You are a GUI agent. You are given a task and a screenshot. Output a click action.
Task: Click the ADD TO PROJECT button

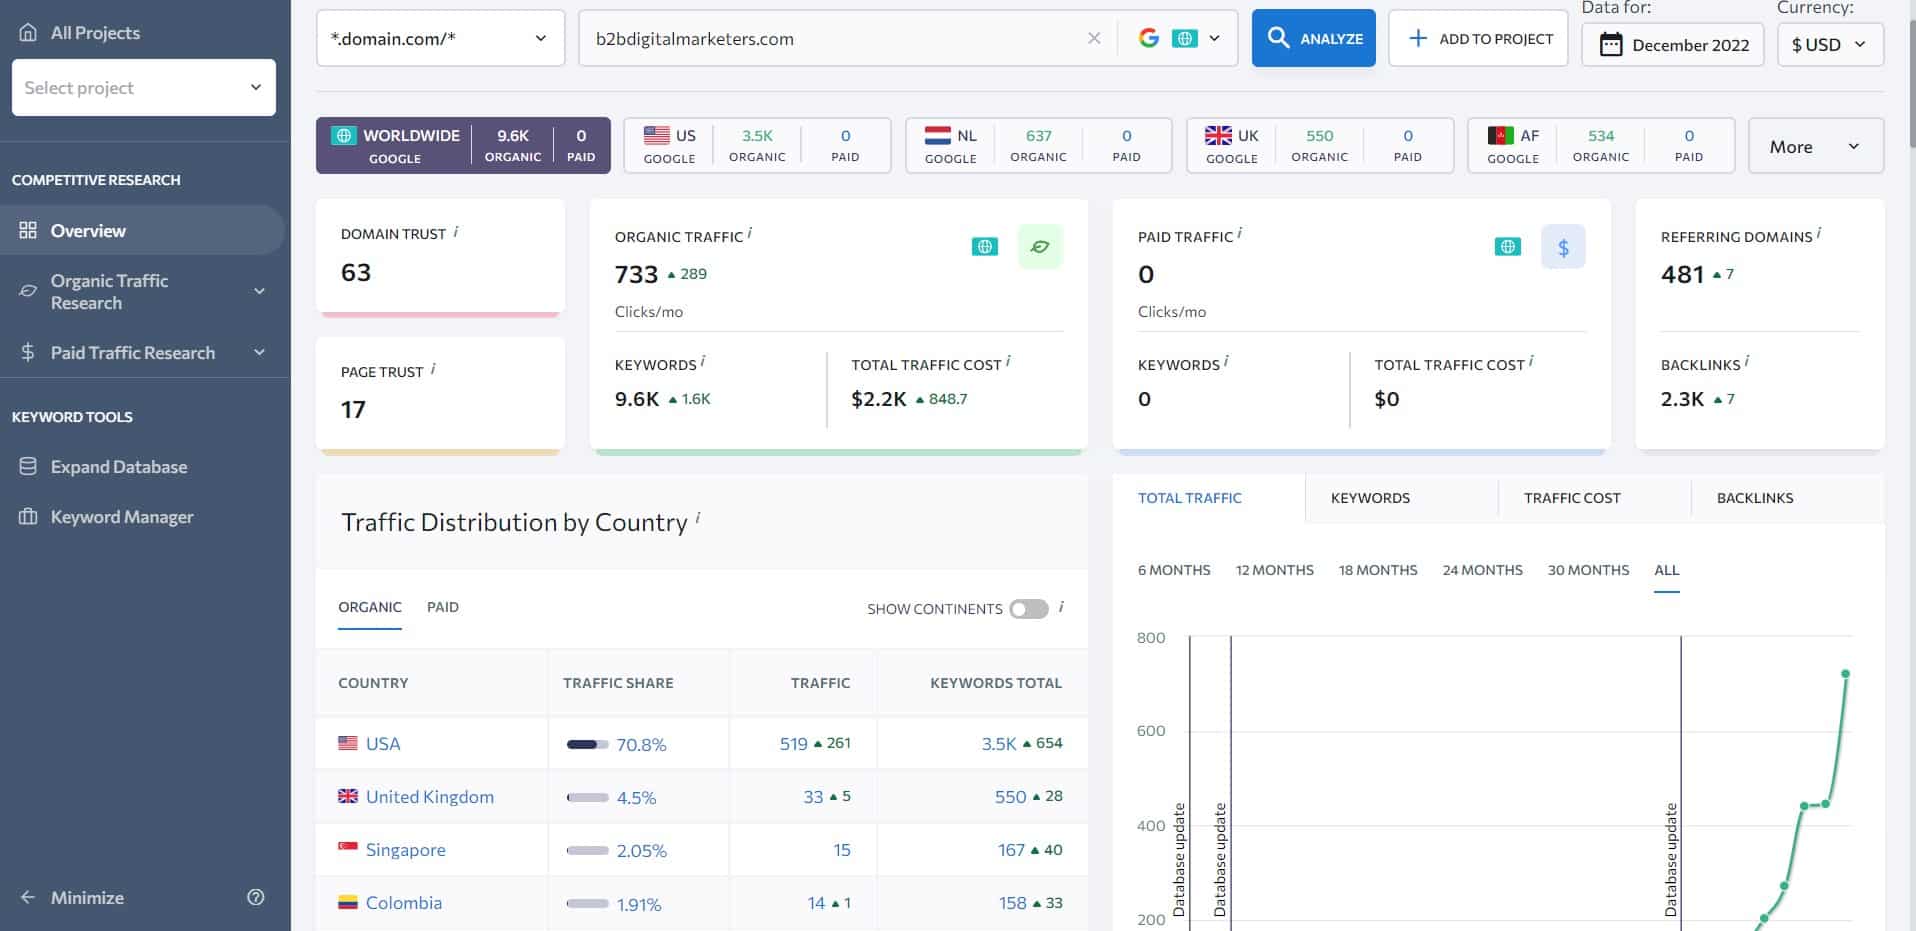(x=1478, y=38)
